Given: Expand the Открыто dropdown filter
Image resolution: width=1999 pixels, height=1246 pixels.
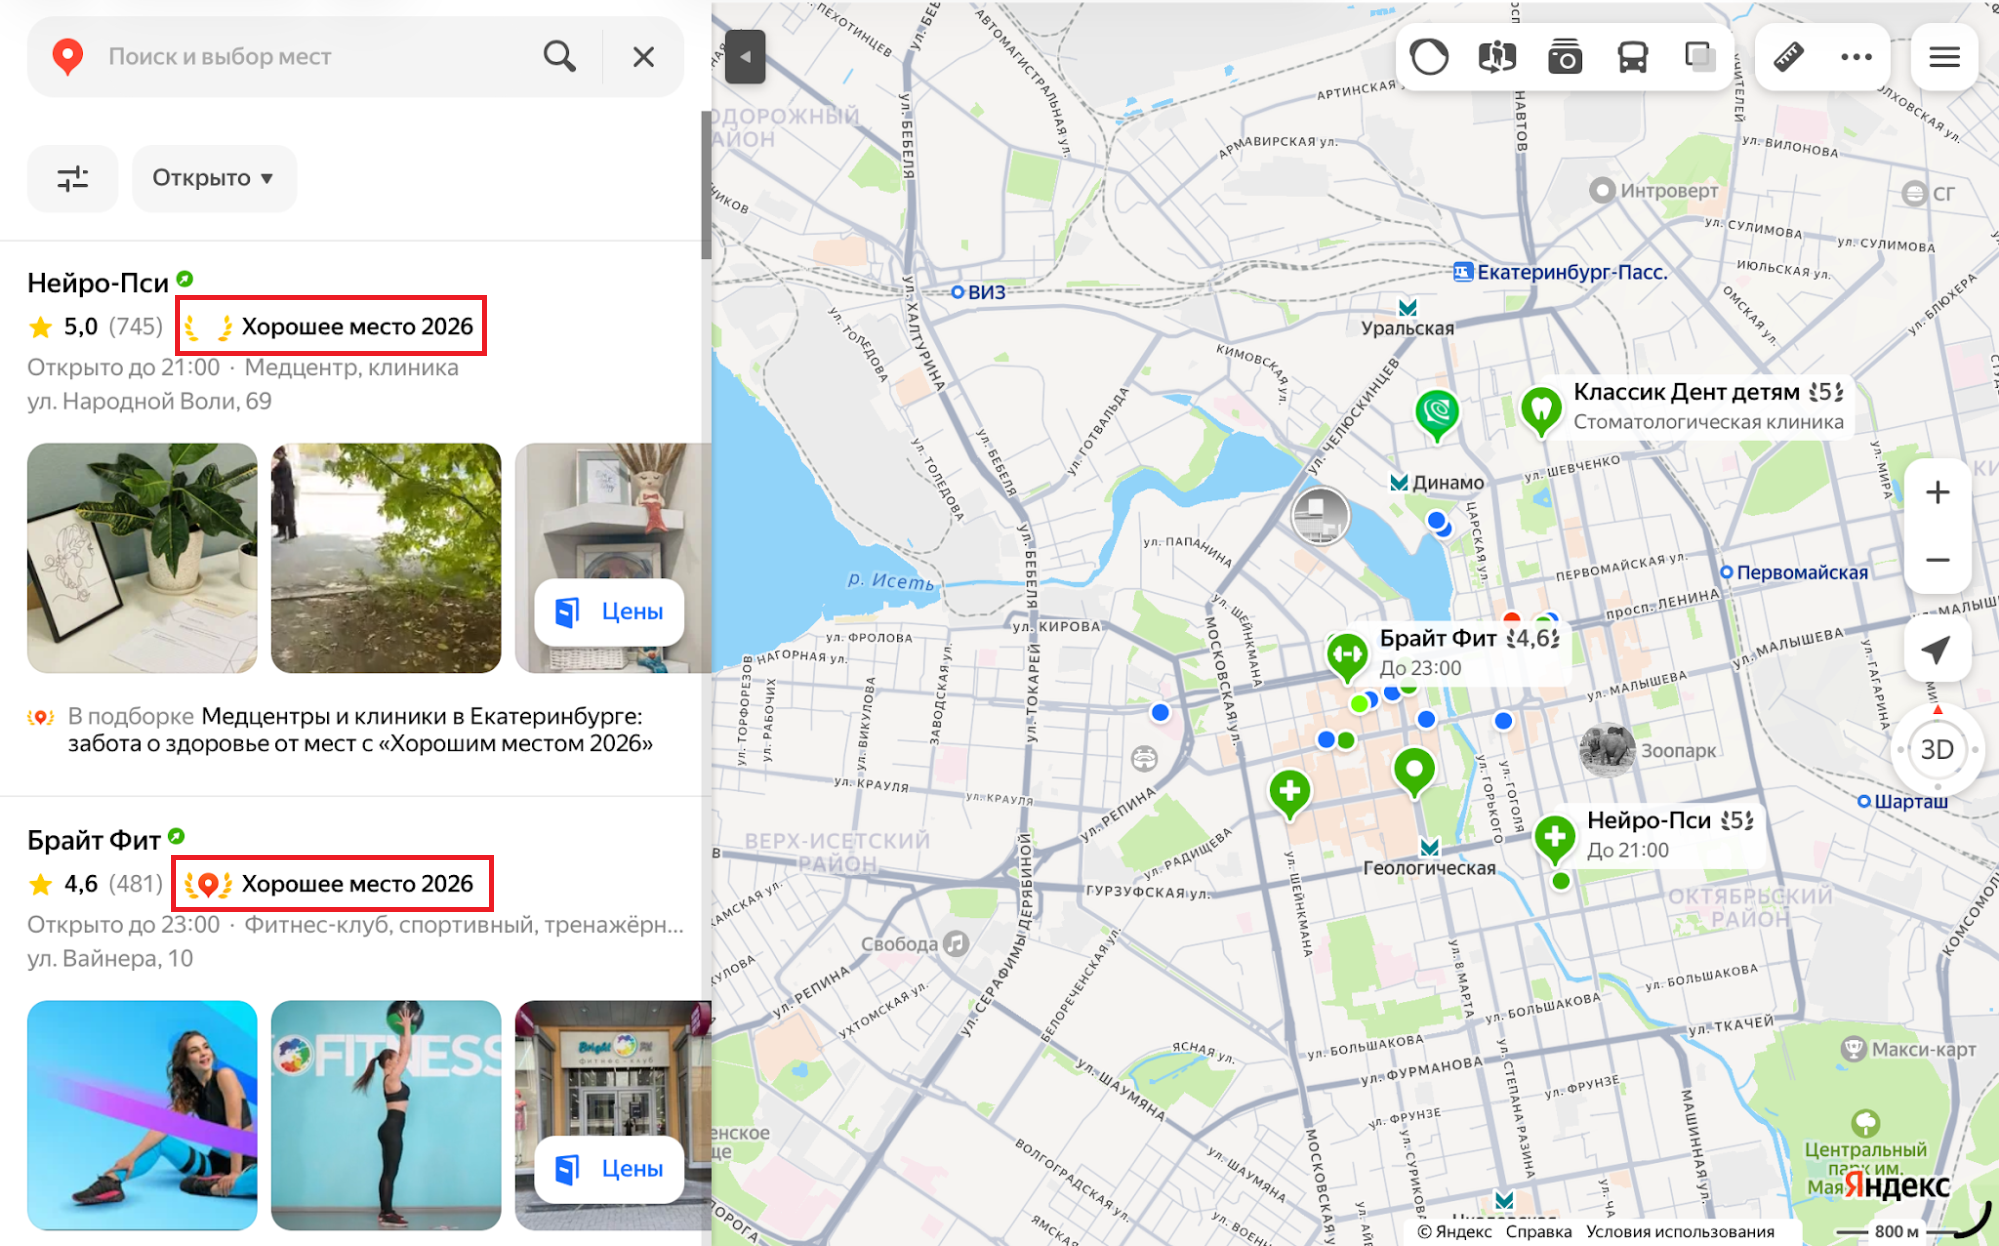Looking at the screenshot, I should 213,178.
